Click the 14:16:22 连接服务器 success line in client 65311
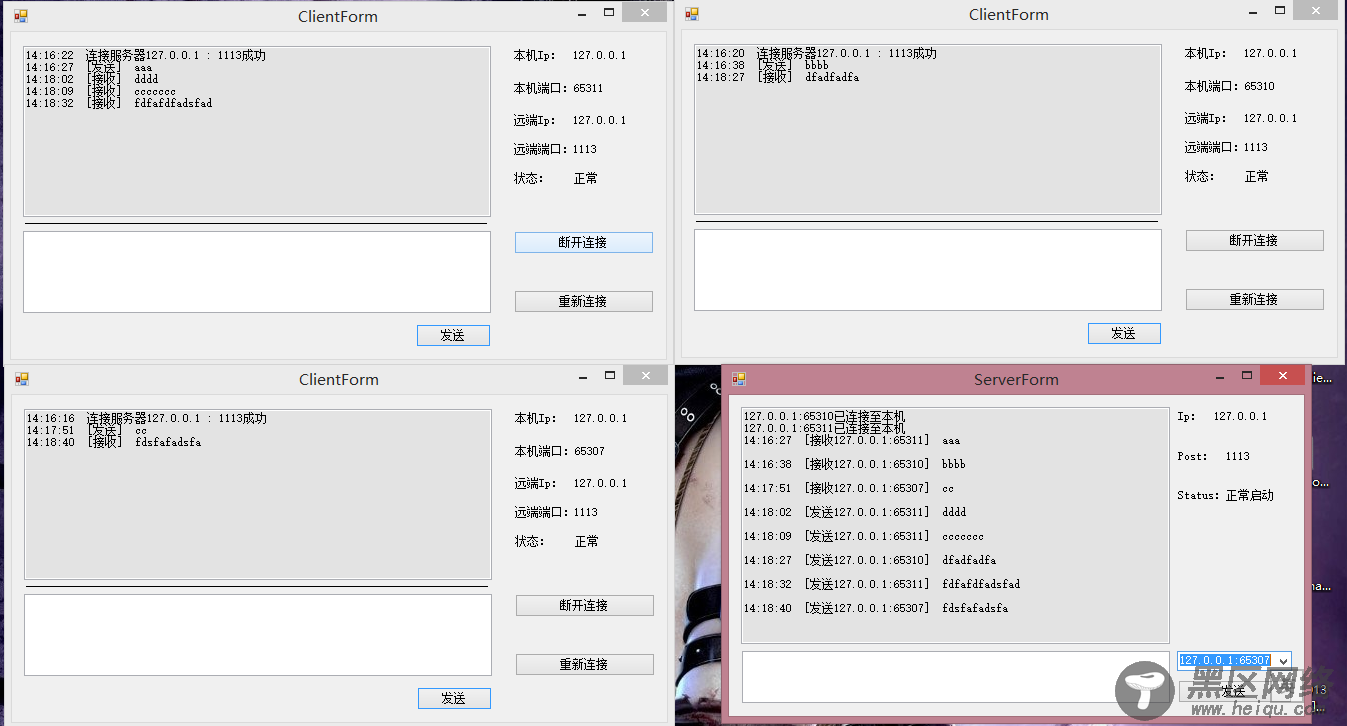The height and width of the screenshot is (726, 1347). click(x=146, y=56)
